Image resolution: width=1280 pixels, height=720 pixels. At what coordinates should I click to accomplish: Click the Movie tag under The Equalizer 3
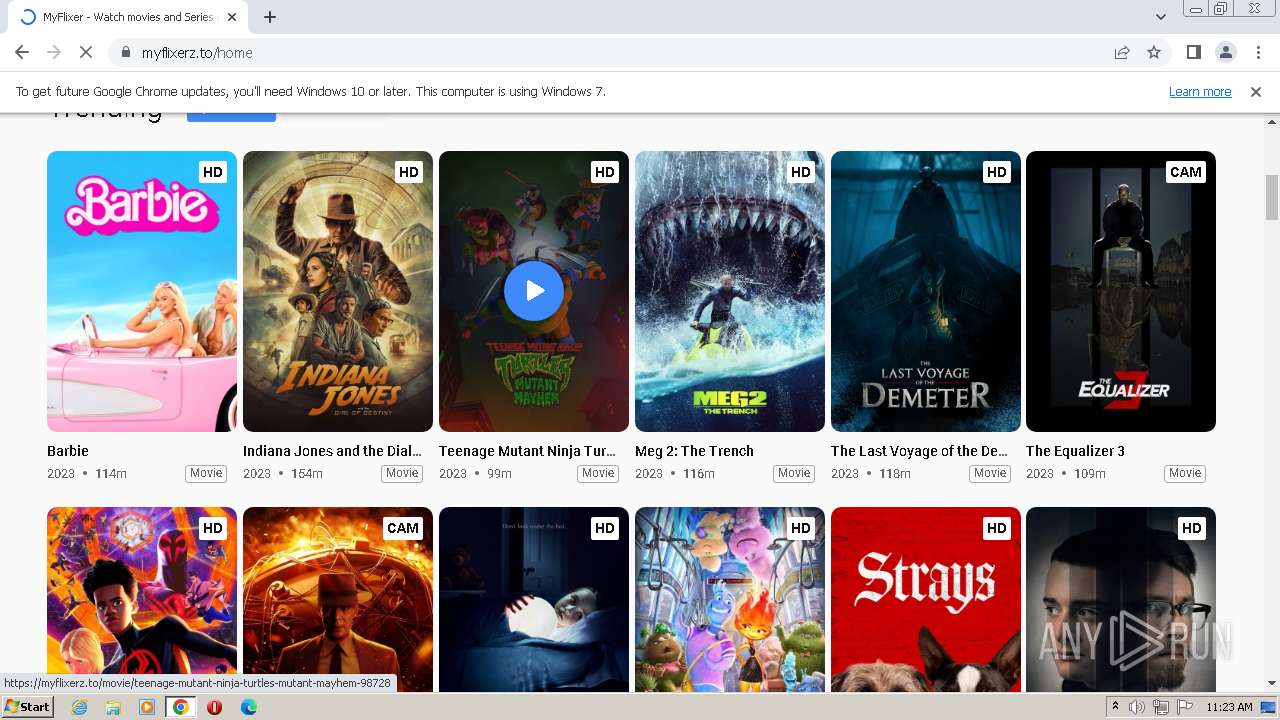(1185, 473)
